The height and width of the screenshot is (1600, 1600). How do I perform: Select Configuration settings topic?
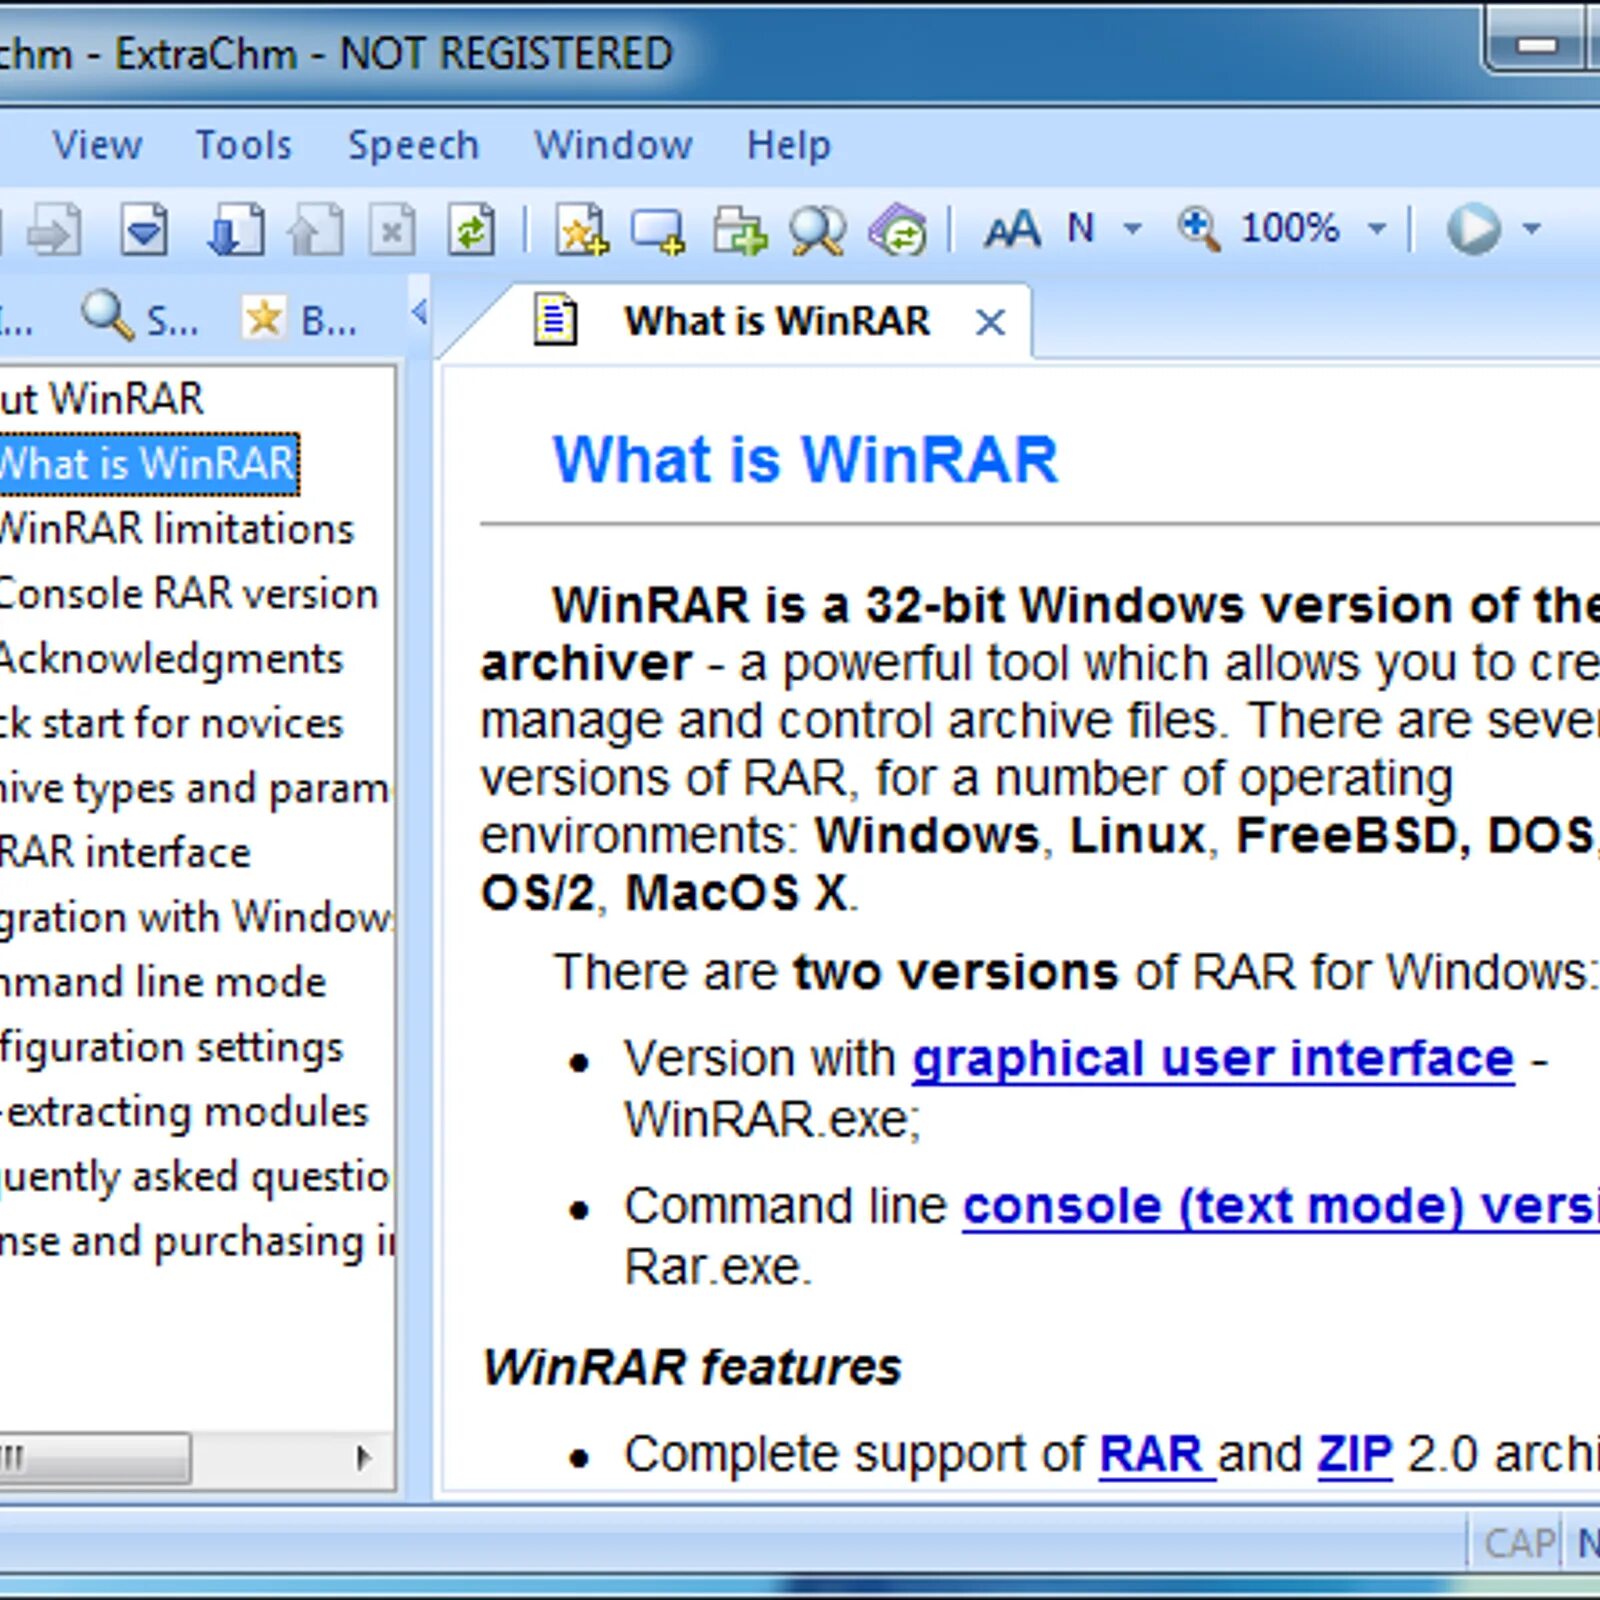click(171, 1048)
